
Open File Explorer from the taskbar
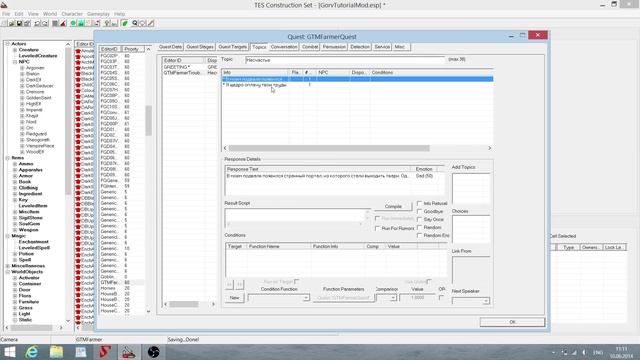tap(56, 352)
